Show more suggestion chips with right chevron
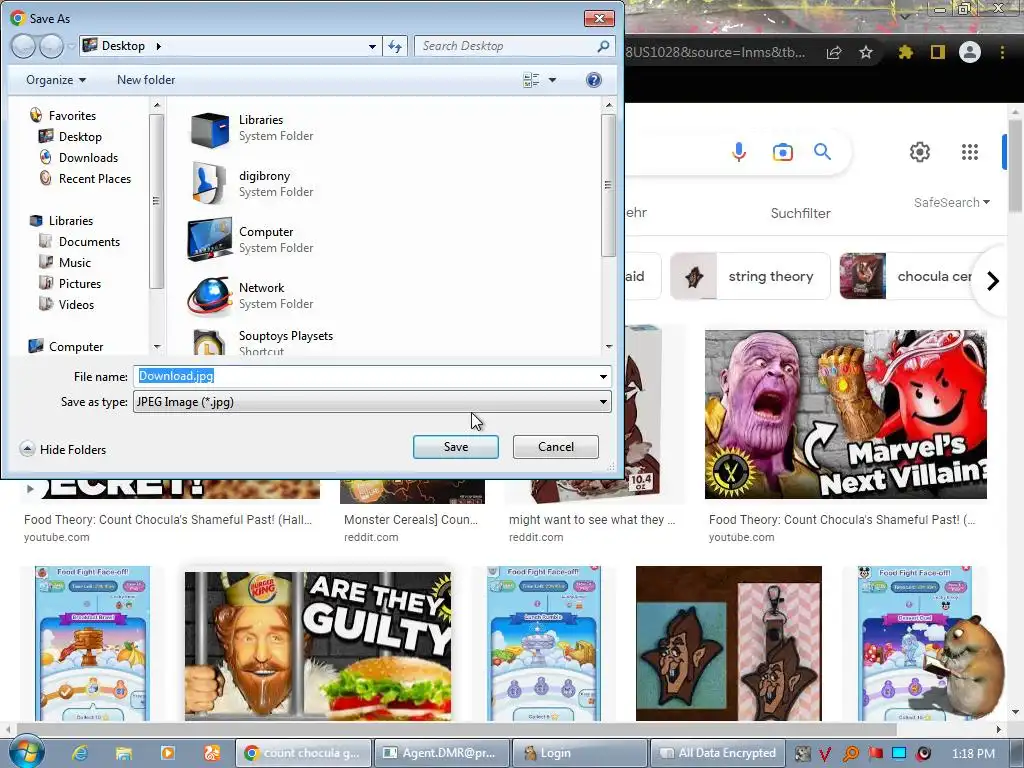This screenshot has height=768, width=1024. click(993, 281)
